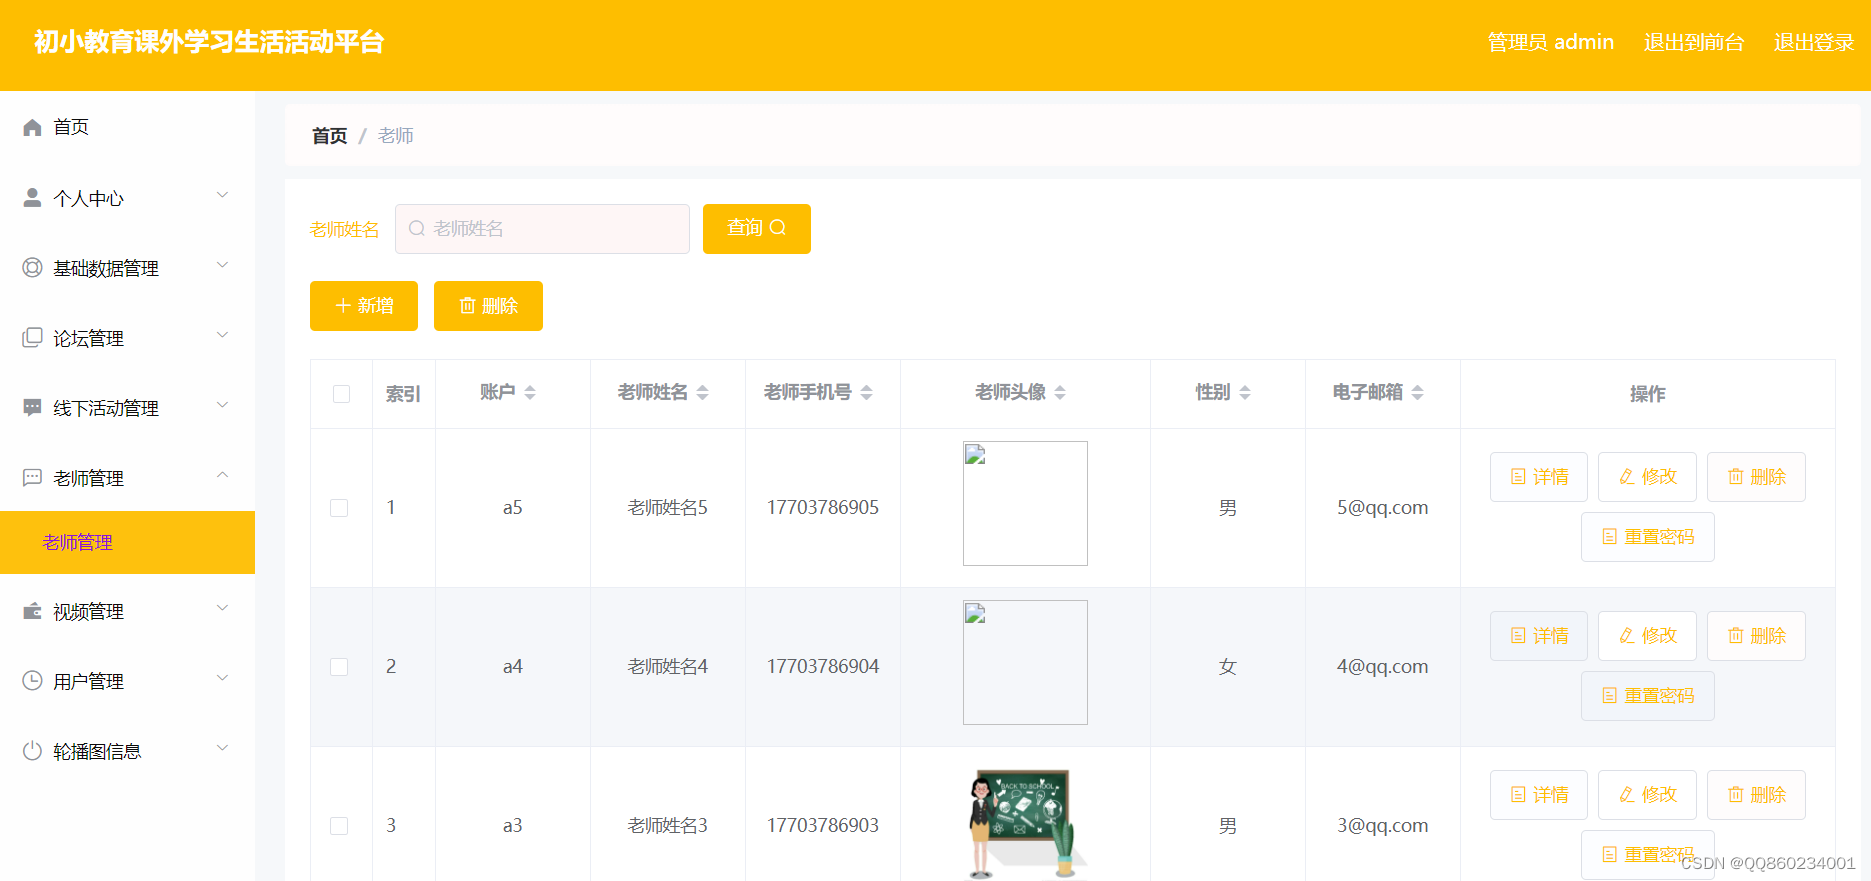Sort by 性别 column arrows
The image size is (1871, 881).
click(1245, 393)
